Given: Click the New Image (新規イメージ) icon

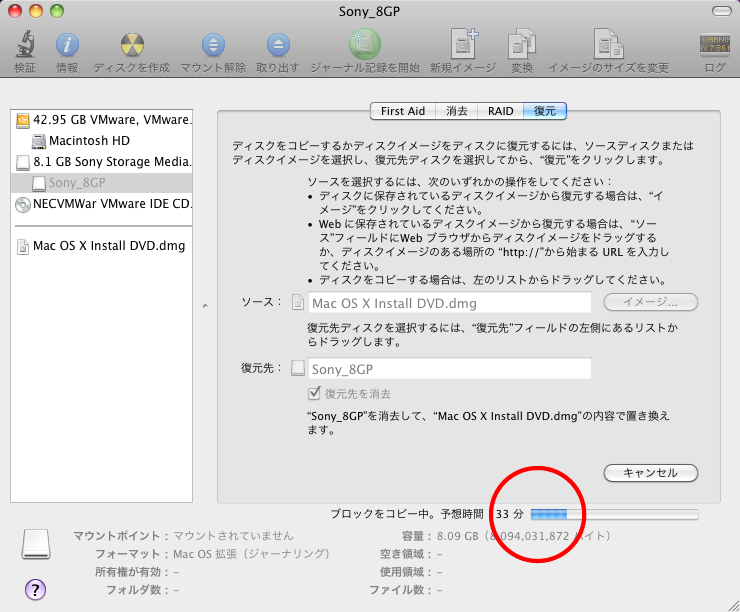Looking at the screenshot, I should coord(463,44).
